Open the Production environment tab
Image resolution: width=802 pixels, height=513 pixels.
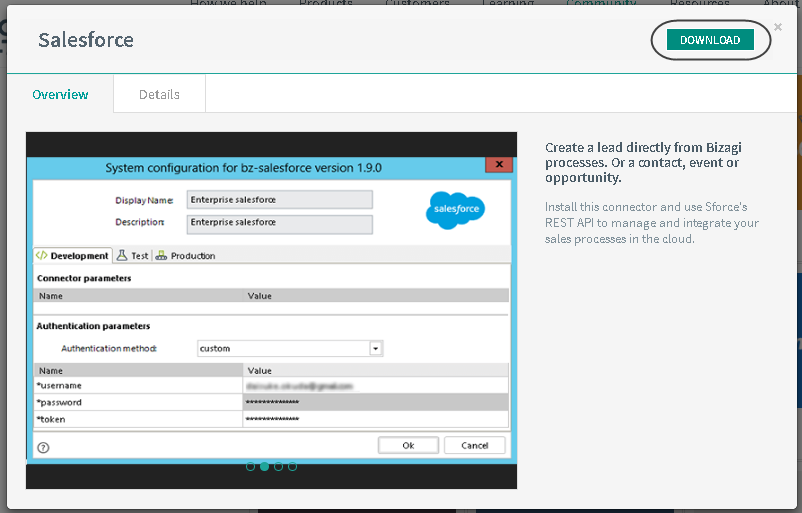tap(185, 255)
